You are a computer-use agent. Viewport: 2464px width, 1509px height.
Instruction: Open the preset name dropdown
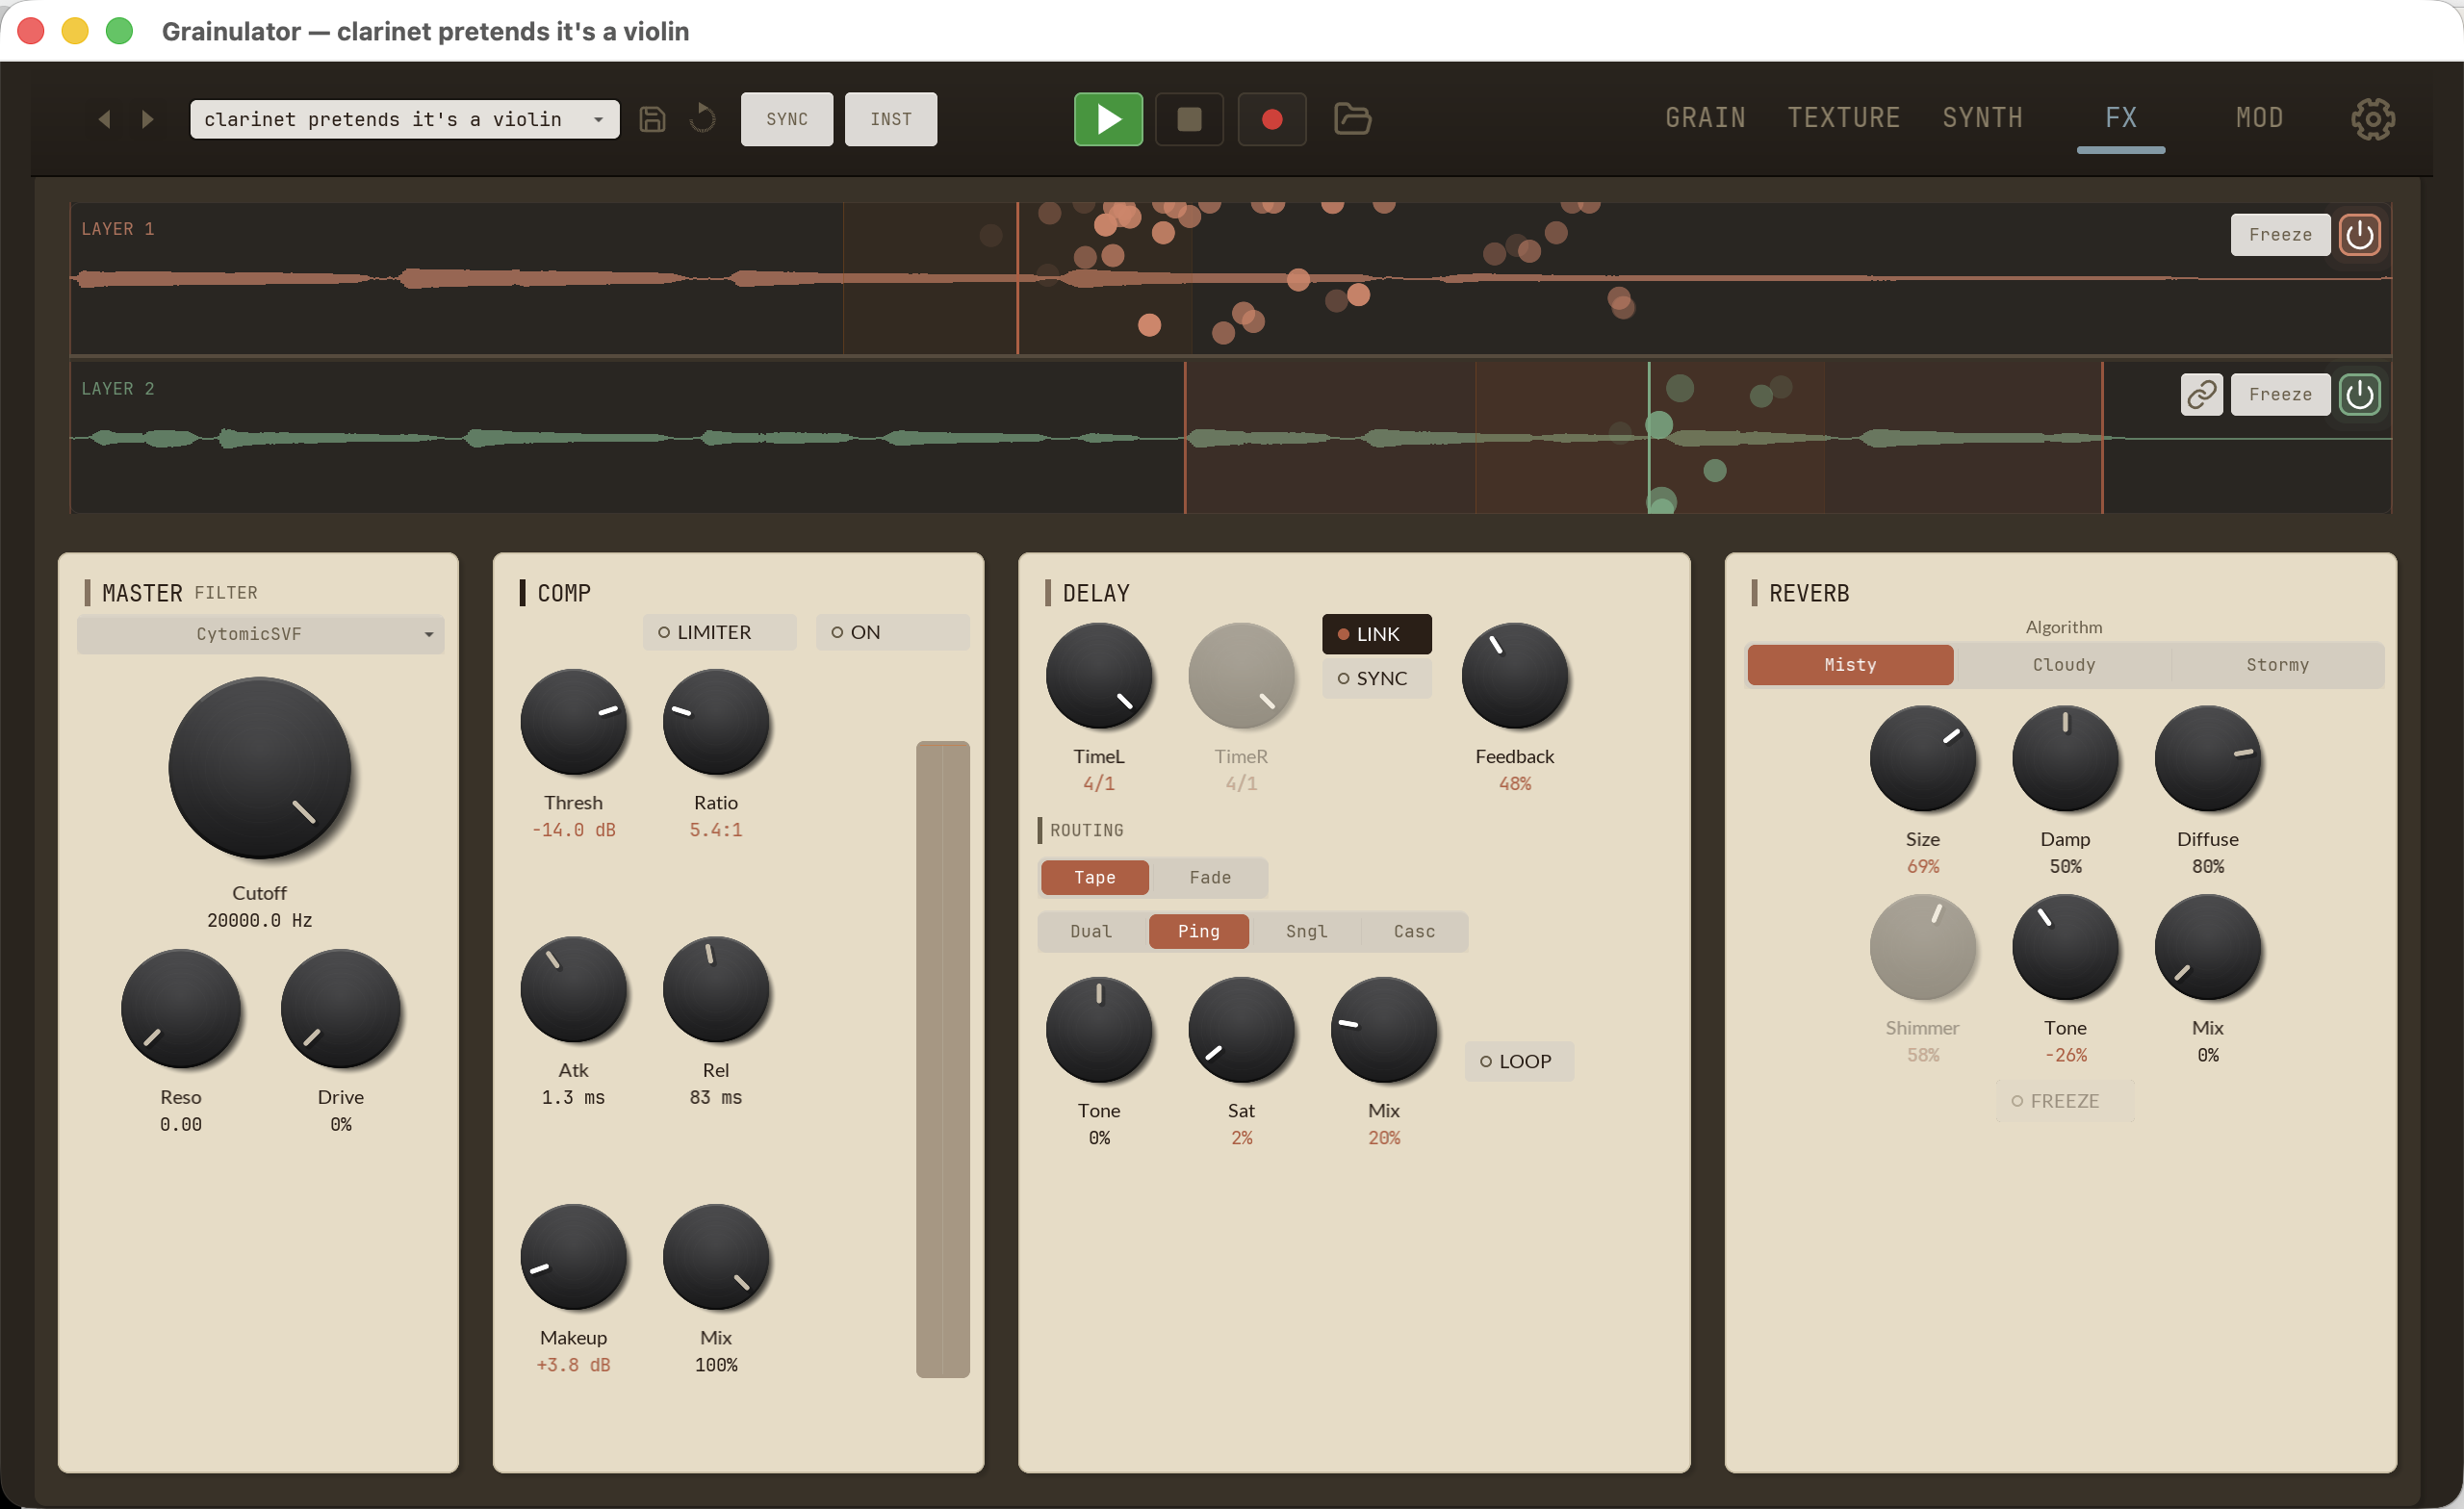405,119
